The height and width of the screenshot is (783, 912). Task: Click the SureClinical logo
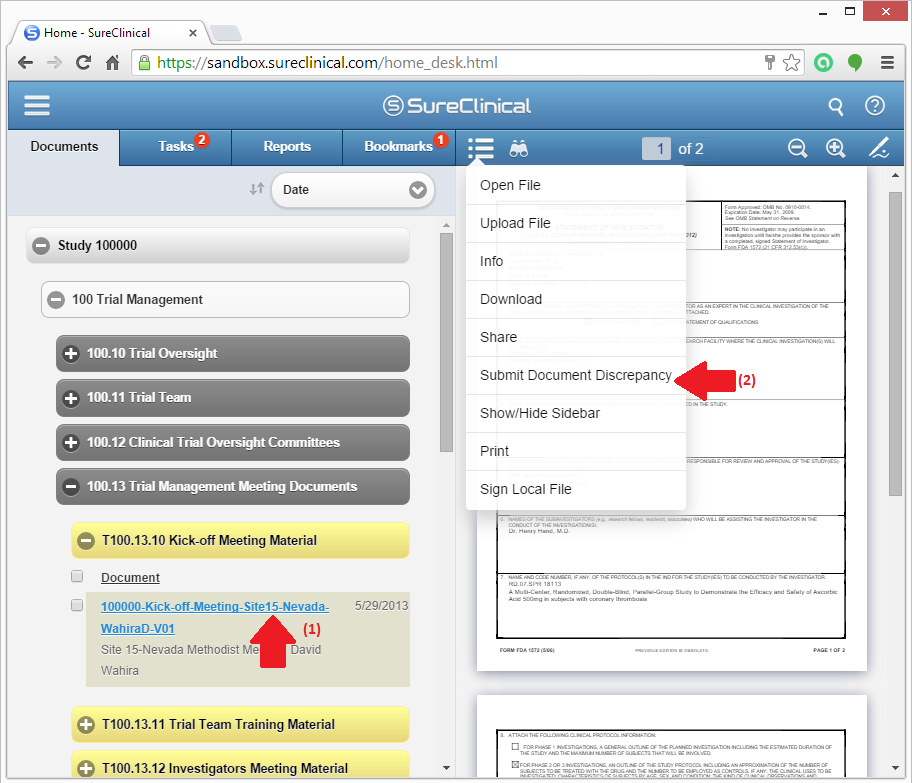click(x=457, y=106)
